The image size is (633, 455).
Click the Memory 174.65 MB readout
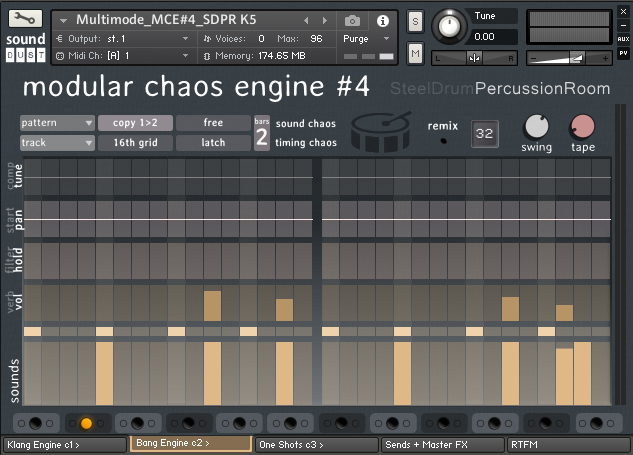[x=281, y=56]
